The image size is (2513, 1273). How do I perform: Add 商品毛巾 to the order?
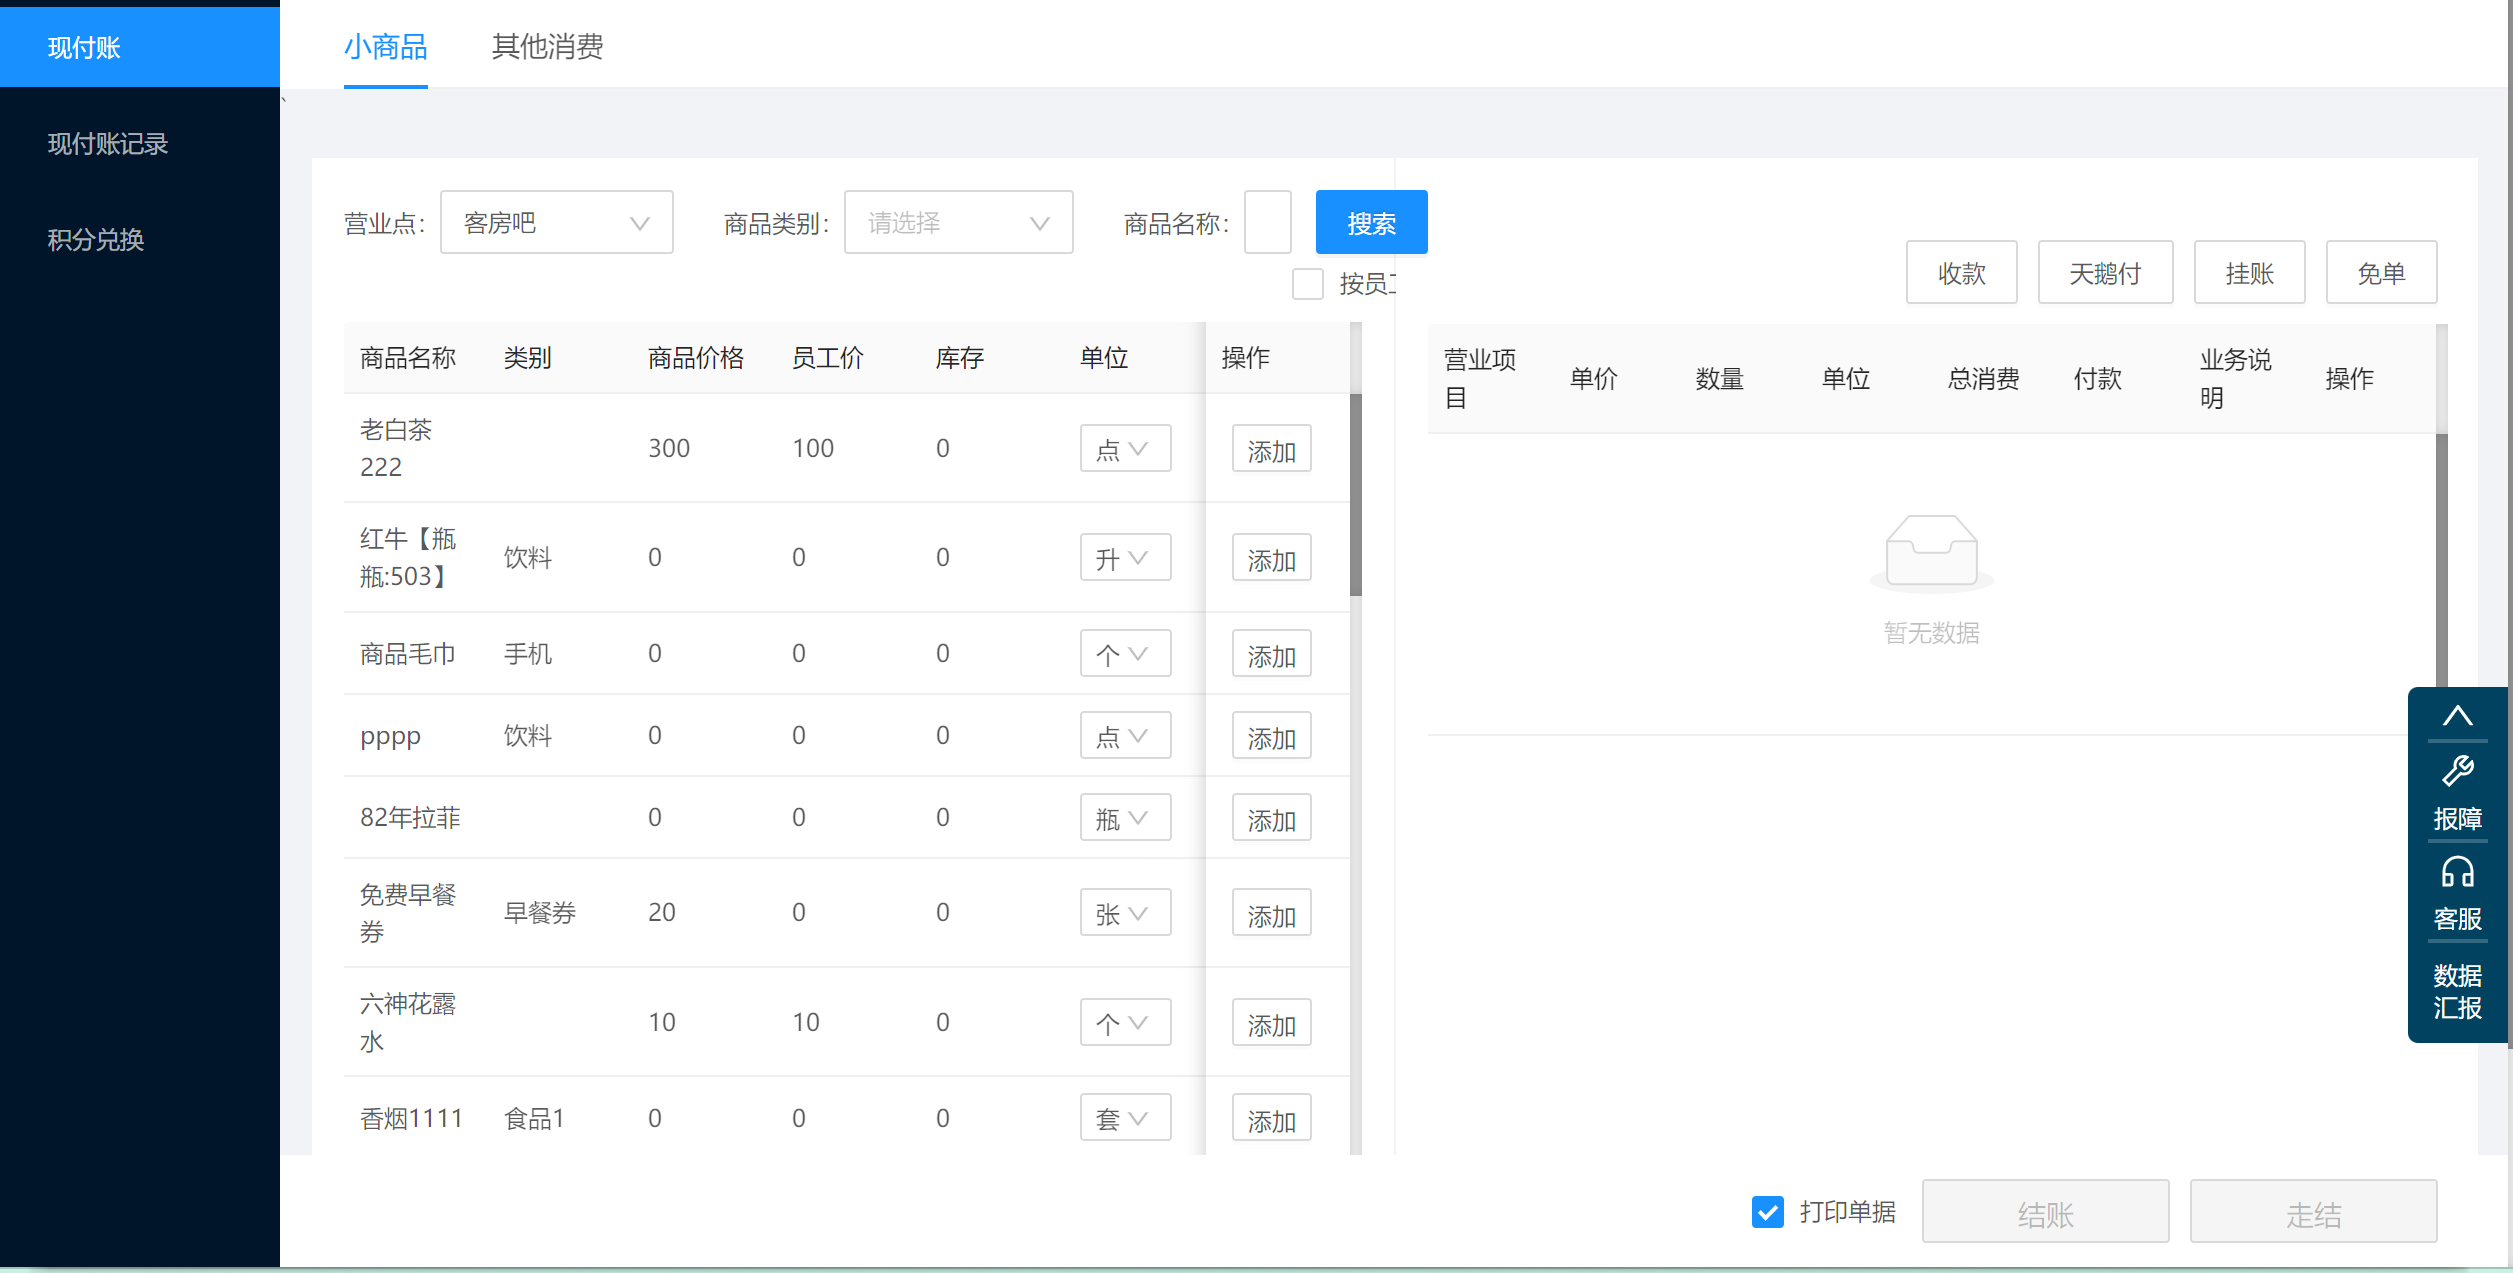pyautogui.click(x=1271, y=654)
